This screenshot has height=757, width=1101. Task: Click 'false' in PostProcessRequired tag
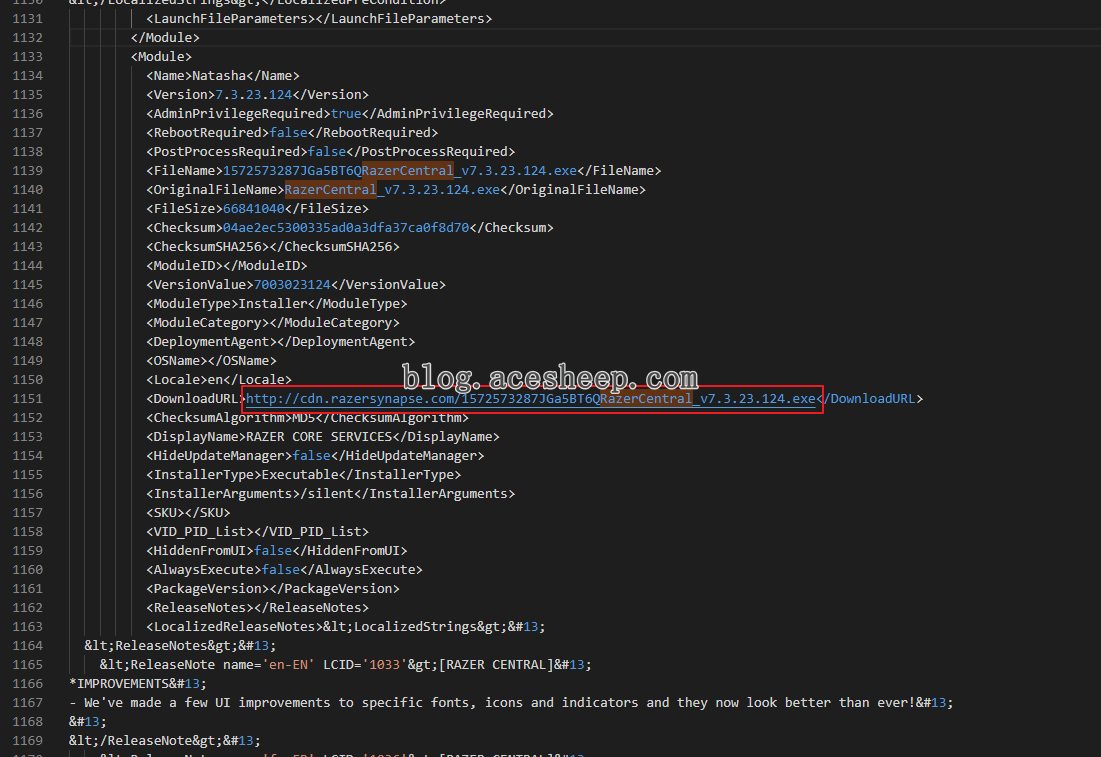click(x=327, y=152)
